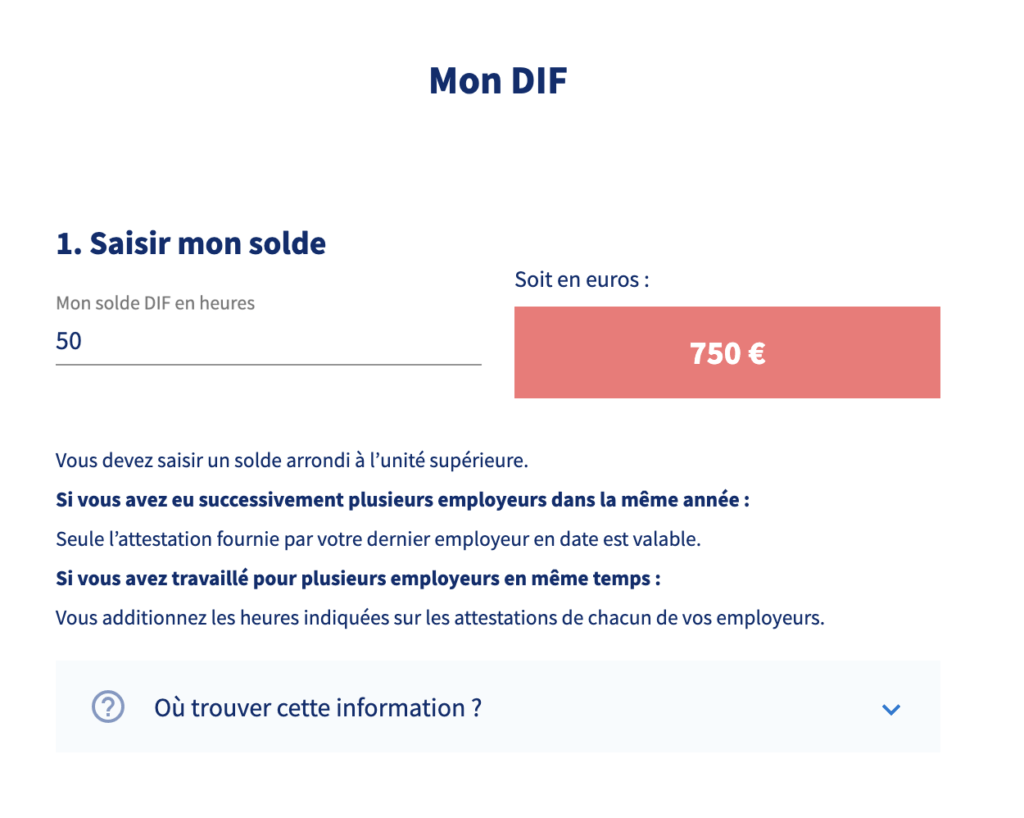Click the value 50 in the hours field

[69, 341]
